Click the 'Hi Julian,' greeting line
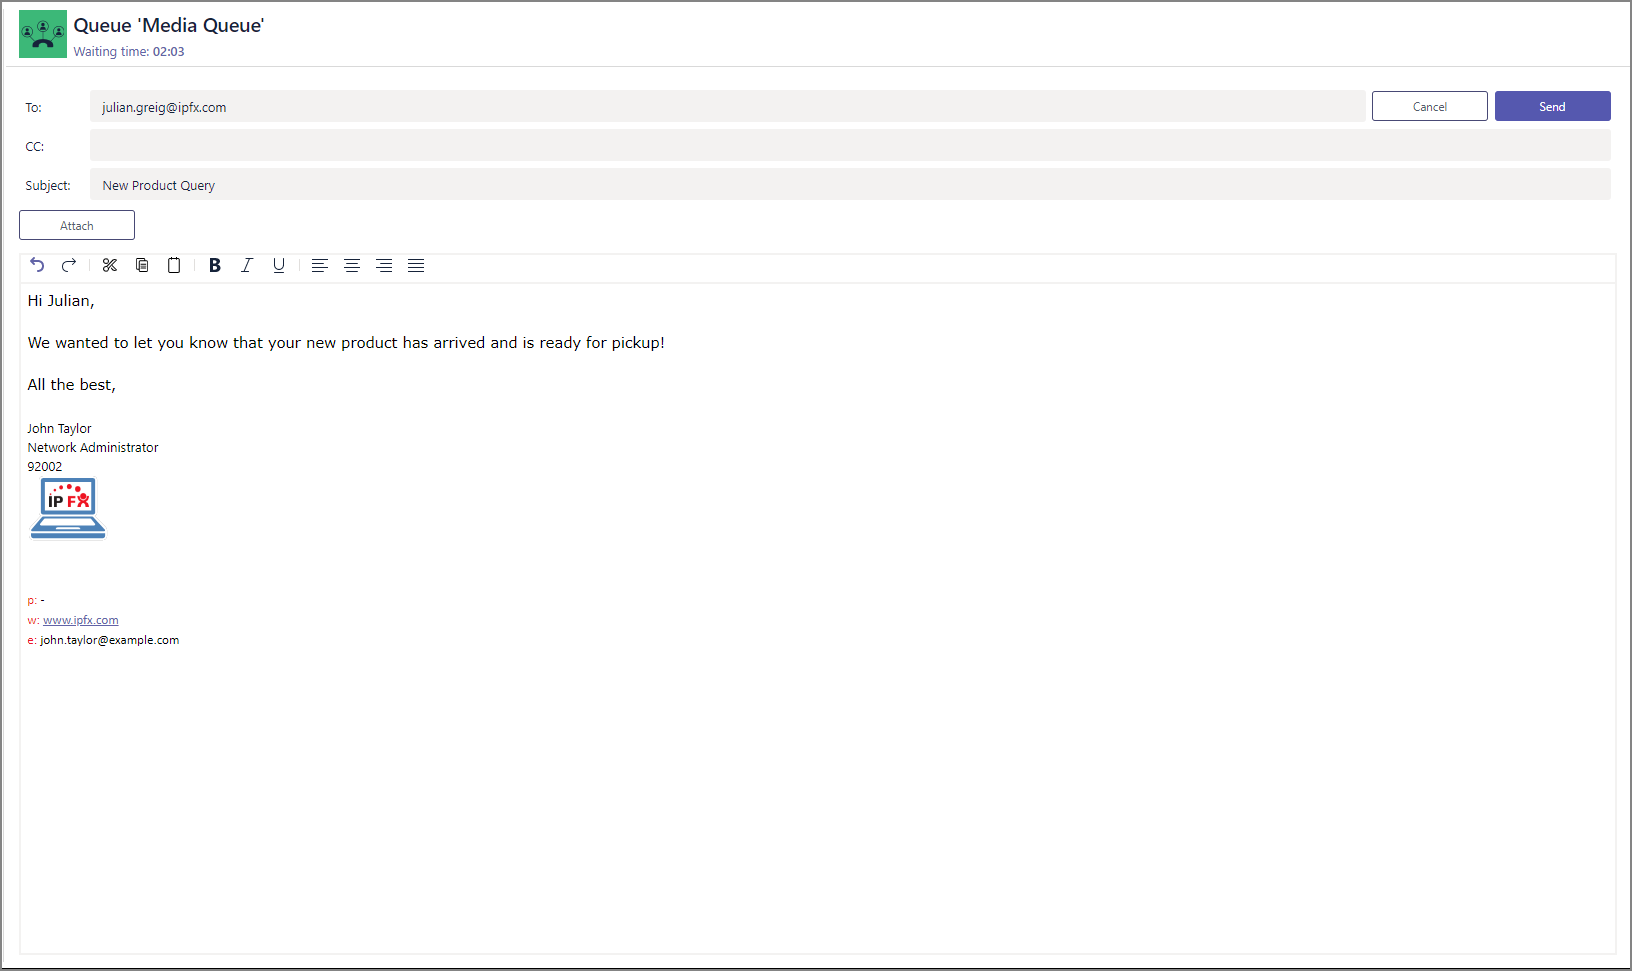The width and height of the screenshot is (1632, 971). pos(61,300)
